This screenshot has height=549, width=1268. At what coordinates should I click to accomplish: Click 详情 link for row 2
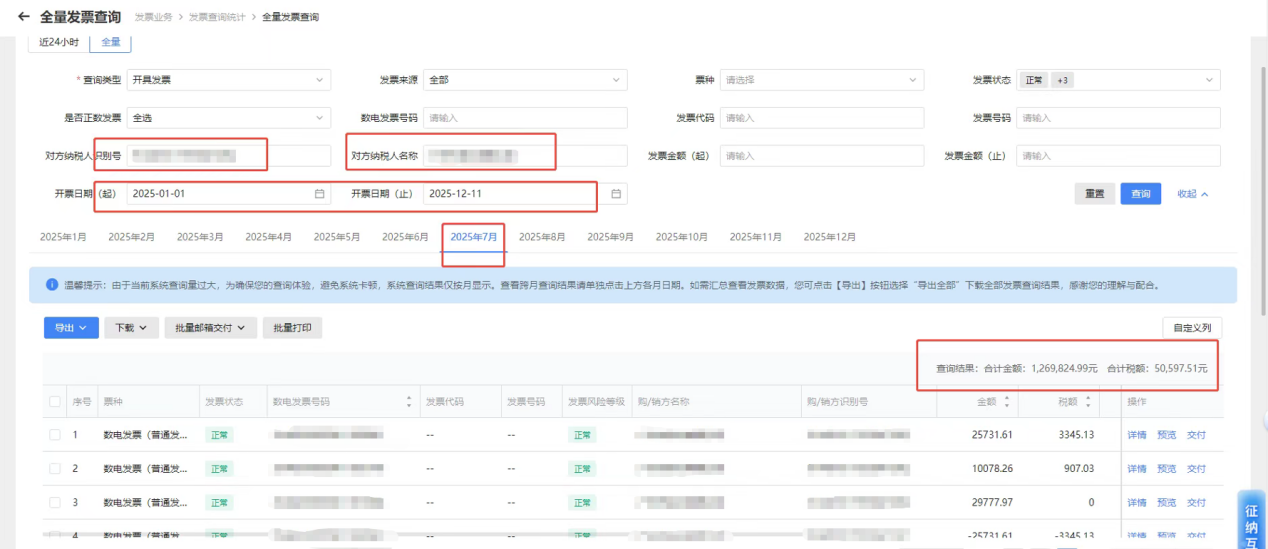coord(1137,469)
